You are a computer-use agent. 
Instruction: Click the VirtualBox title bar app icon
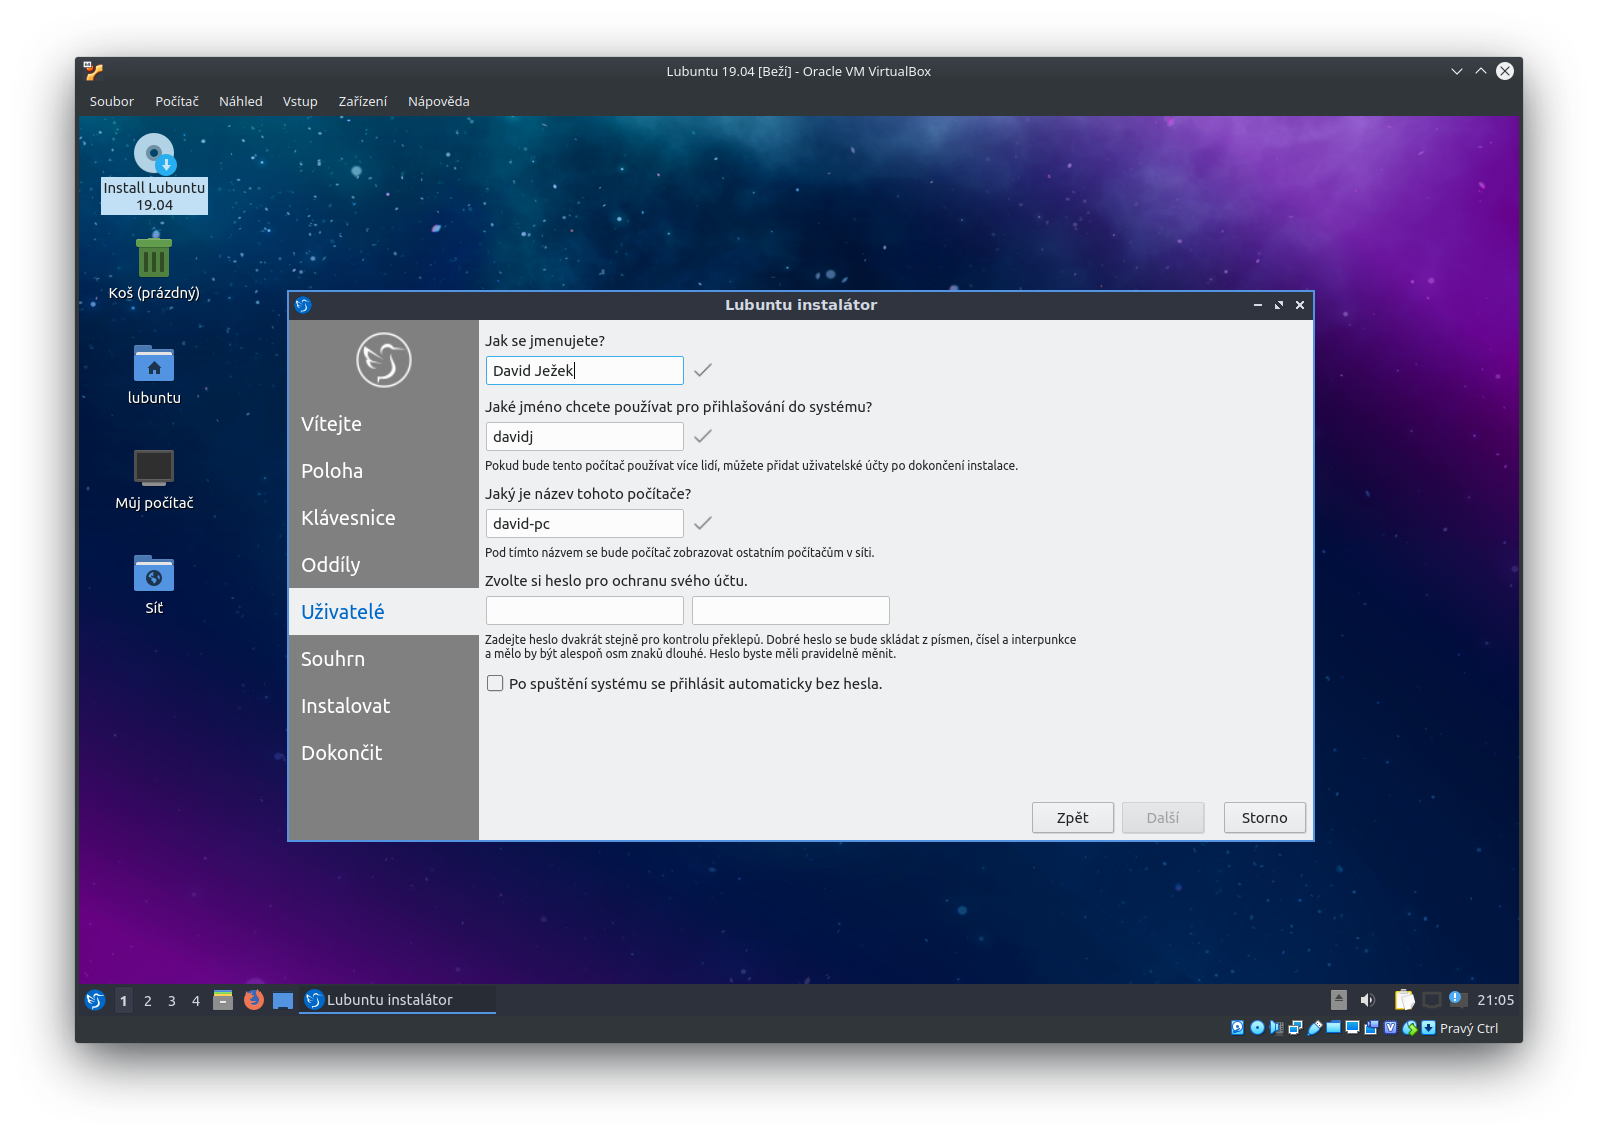click(93, 71)
